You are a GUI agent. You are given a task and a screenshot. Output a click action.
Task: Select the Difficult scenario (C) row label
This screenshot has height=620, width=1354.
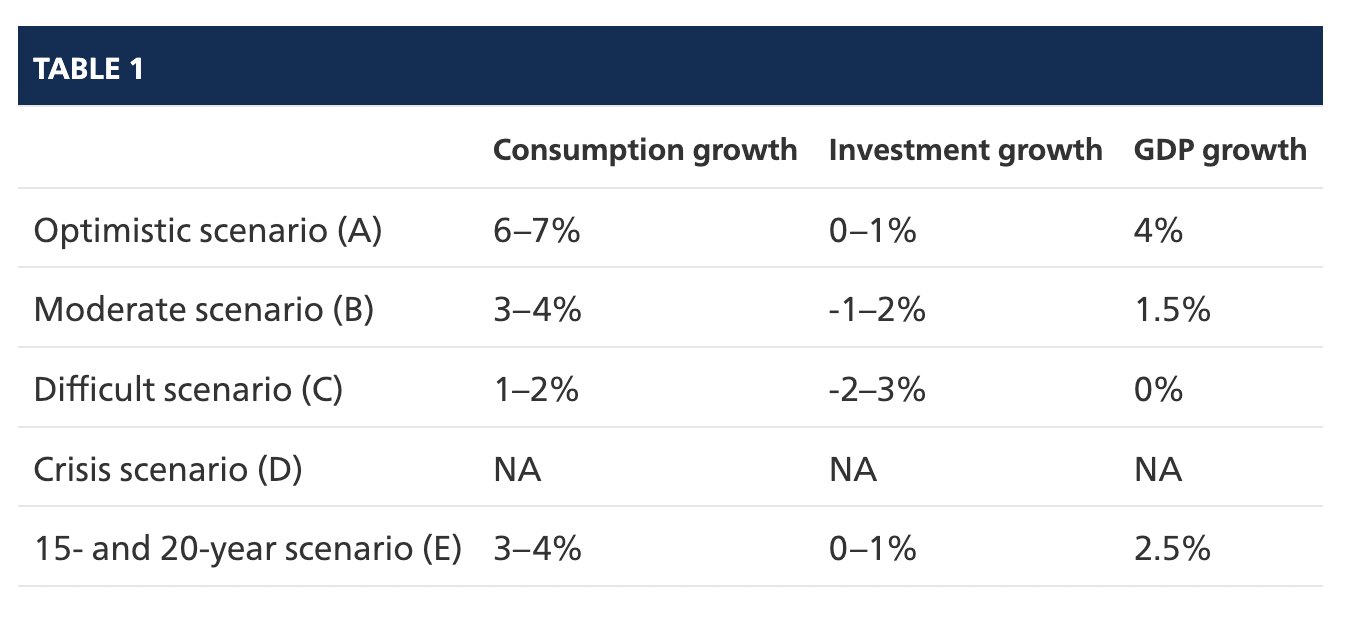pyautogui.click(x=188, y=389)
